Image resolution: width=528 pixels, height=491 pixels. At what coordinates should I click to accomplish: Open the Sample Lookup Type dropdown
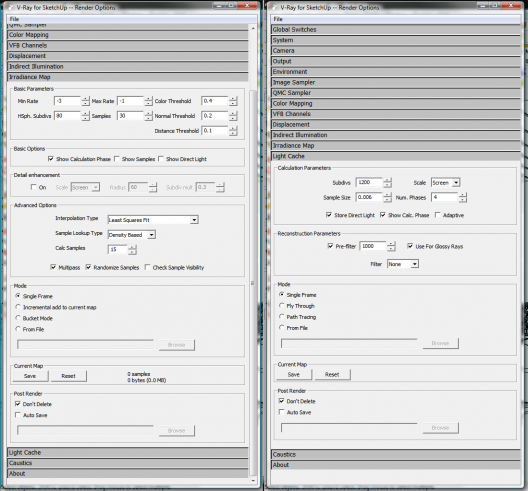(x=132, y=235)
